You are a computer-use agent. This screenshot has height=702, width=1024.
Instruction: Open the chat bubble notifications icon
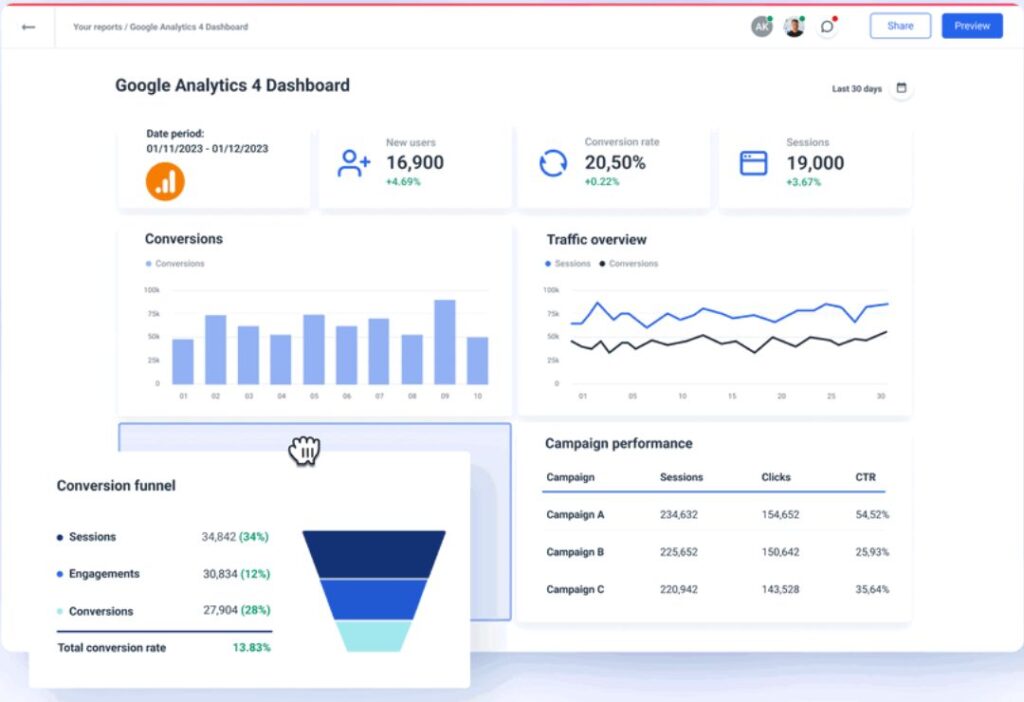point(826,27)
